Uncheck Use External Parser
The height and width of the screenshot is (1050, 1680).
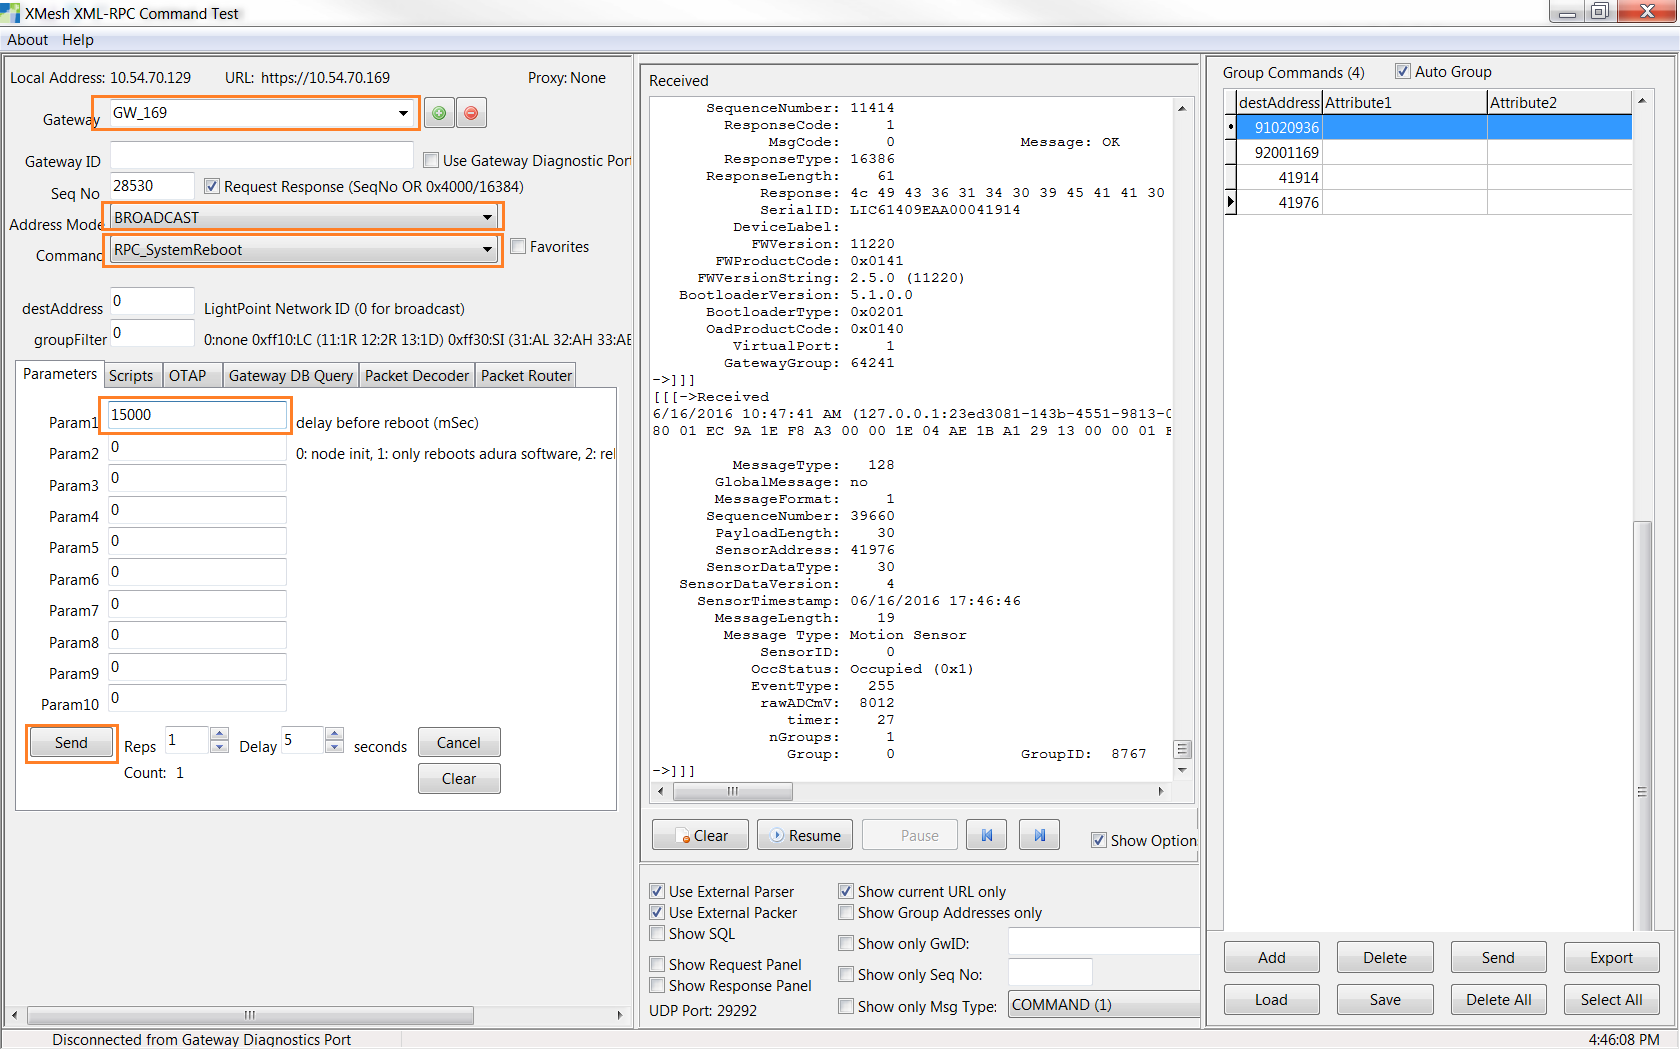(x=657, y=891)
